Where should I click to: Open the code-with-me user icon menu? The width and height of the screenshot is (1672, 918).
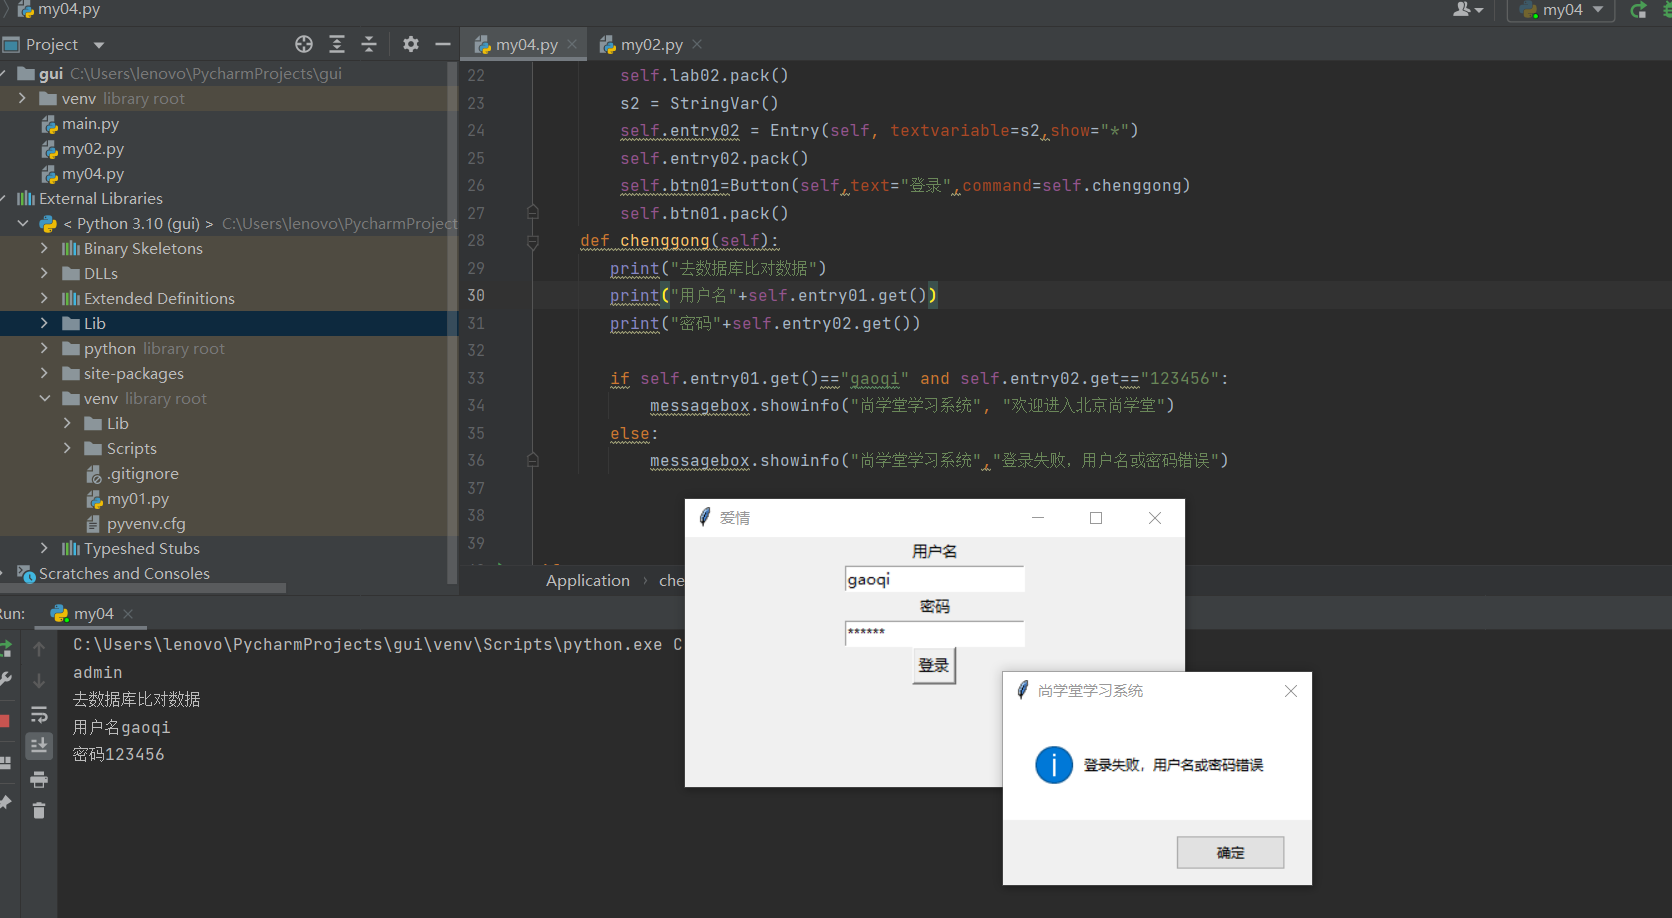click(x=1467, y=9)
